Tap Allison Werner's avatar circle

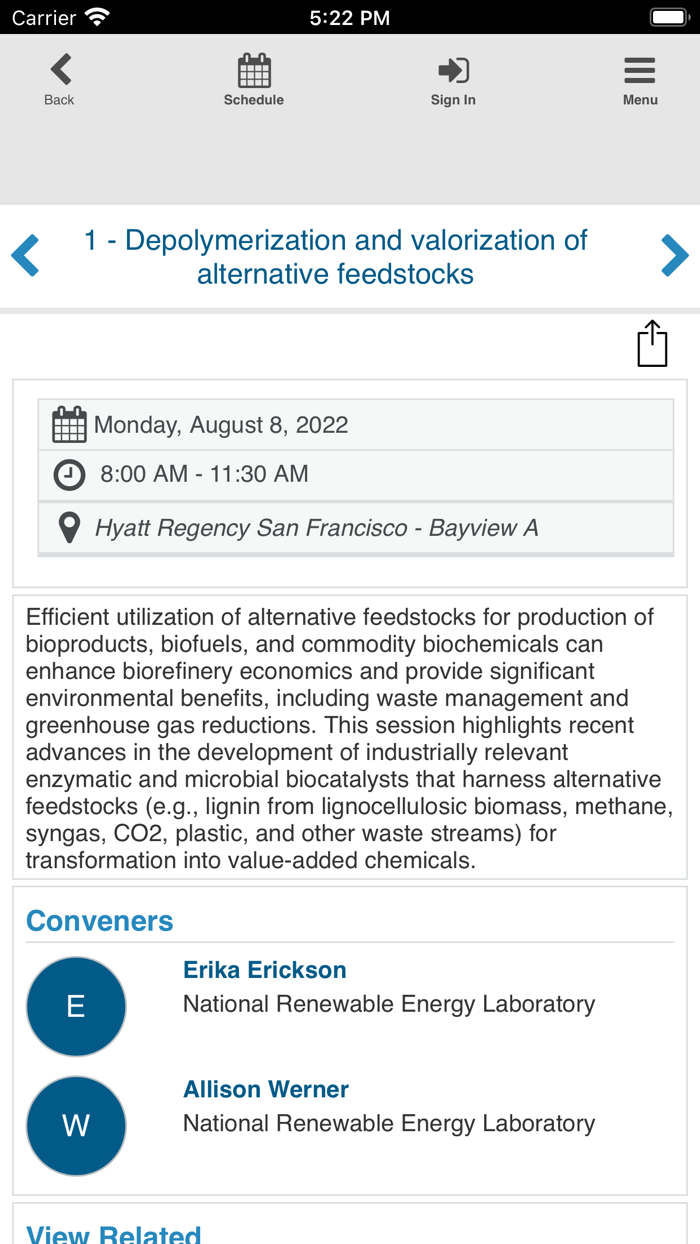tap(76, 1126)
